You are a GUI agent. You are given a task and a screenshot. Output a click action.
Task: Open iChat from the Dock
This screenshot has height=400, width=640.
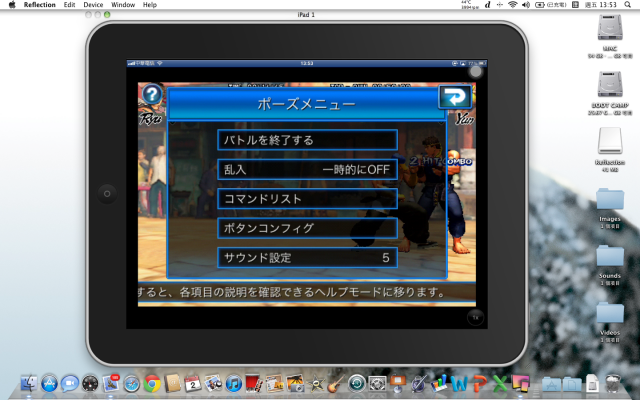point(70,384)
